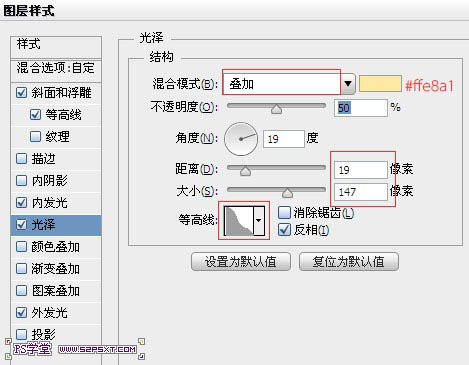Image resolution: width=469 pixels, height=365 pixels.
Task: Open the 样式 presets list item
Action: tap(56, 48)
